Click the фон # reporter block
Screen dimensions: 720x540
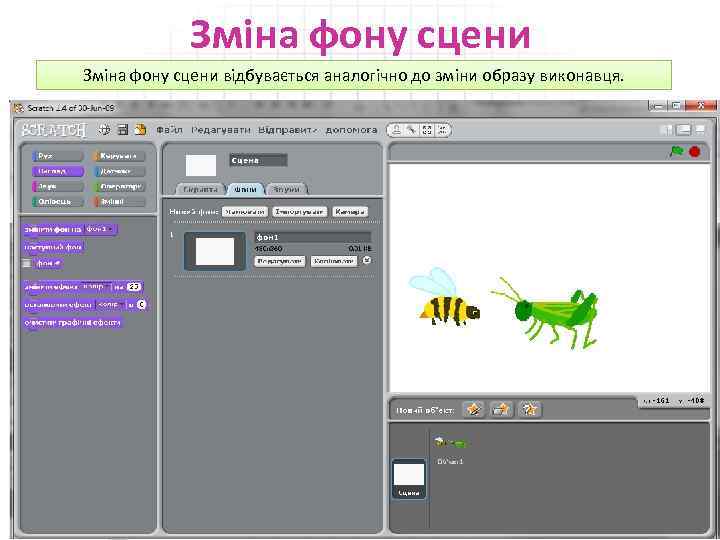pos(49,264)
